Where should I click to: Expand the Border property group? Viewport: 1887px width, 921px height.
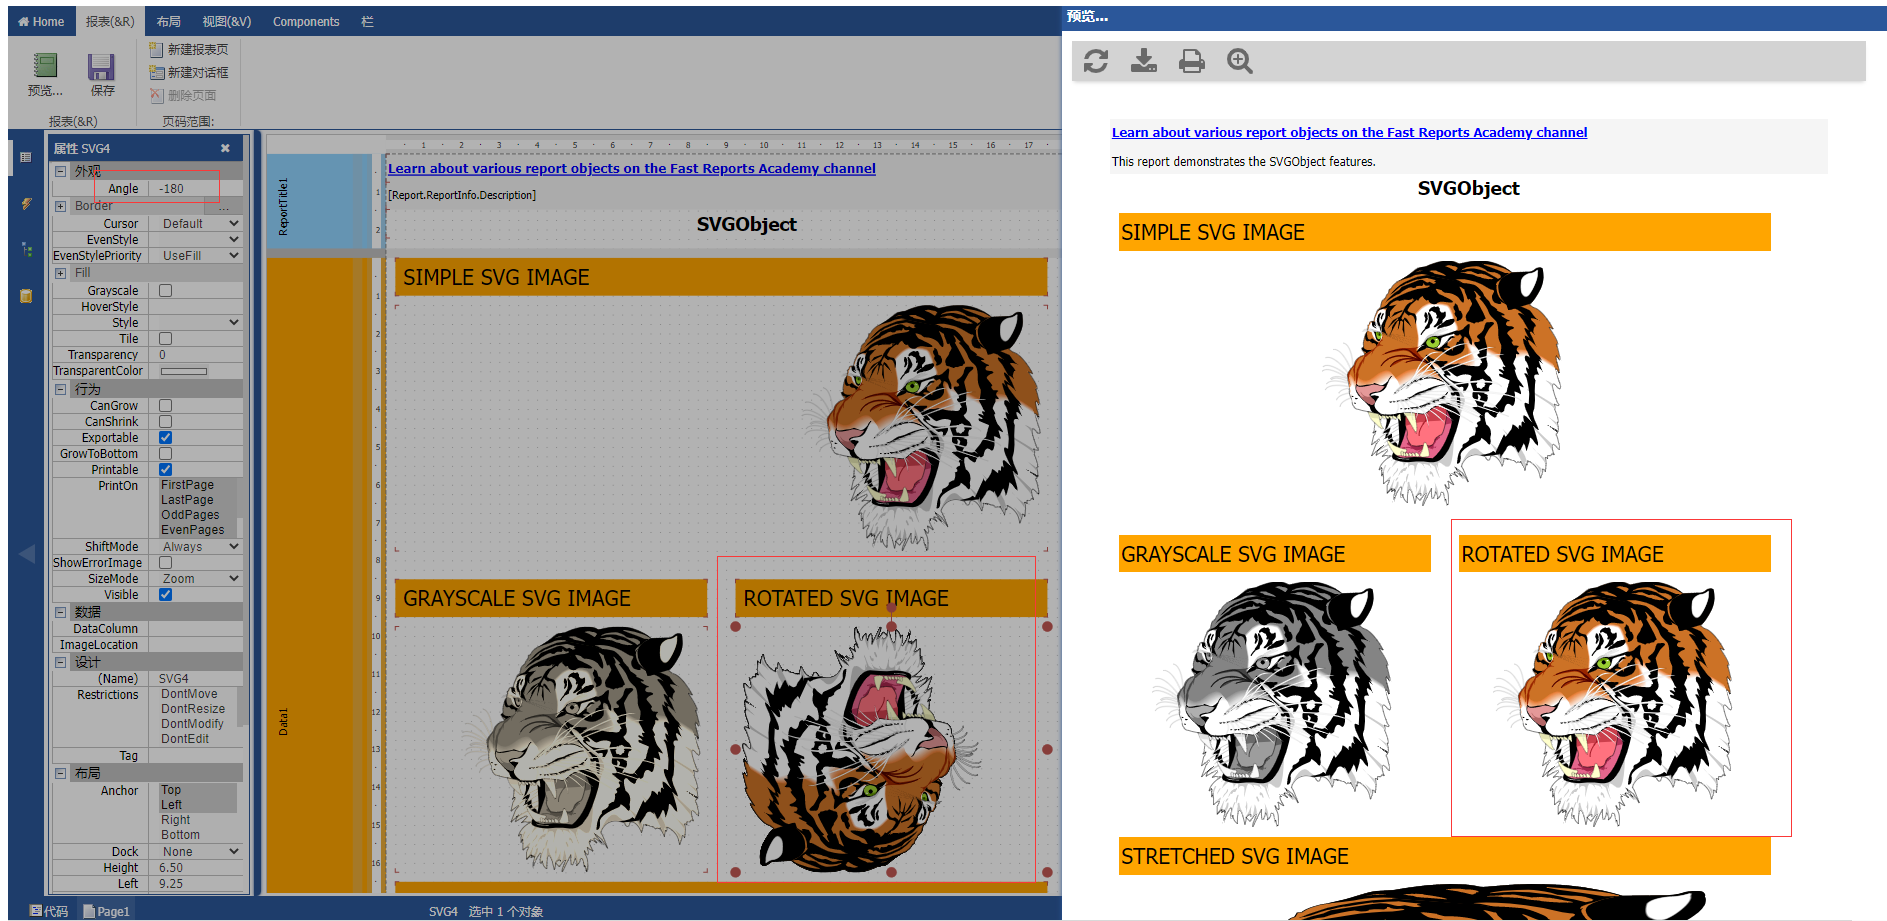[61, 206]
